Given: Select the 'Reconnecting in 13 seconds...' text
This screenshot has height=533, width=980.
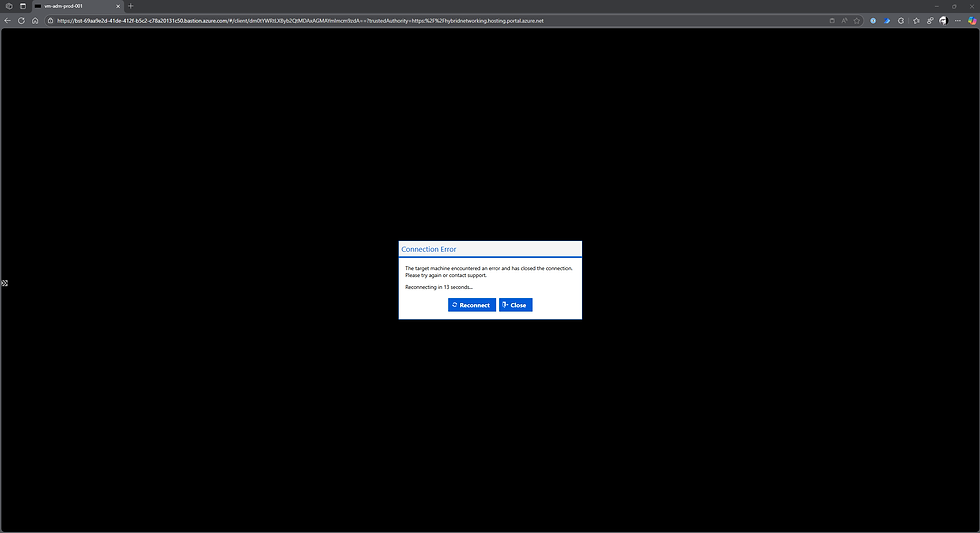Looking at the screenshot, I should (x=439, y=287).
